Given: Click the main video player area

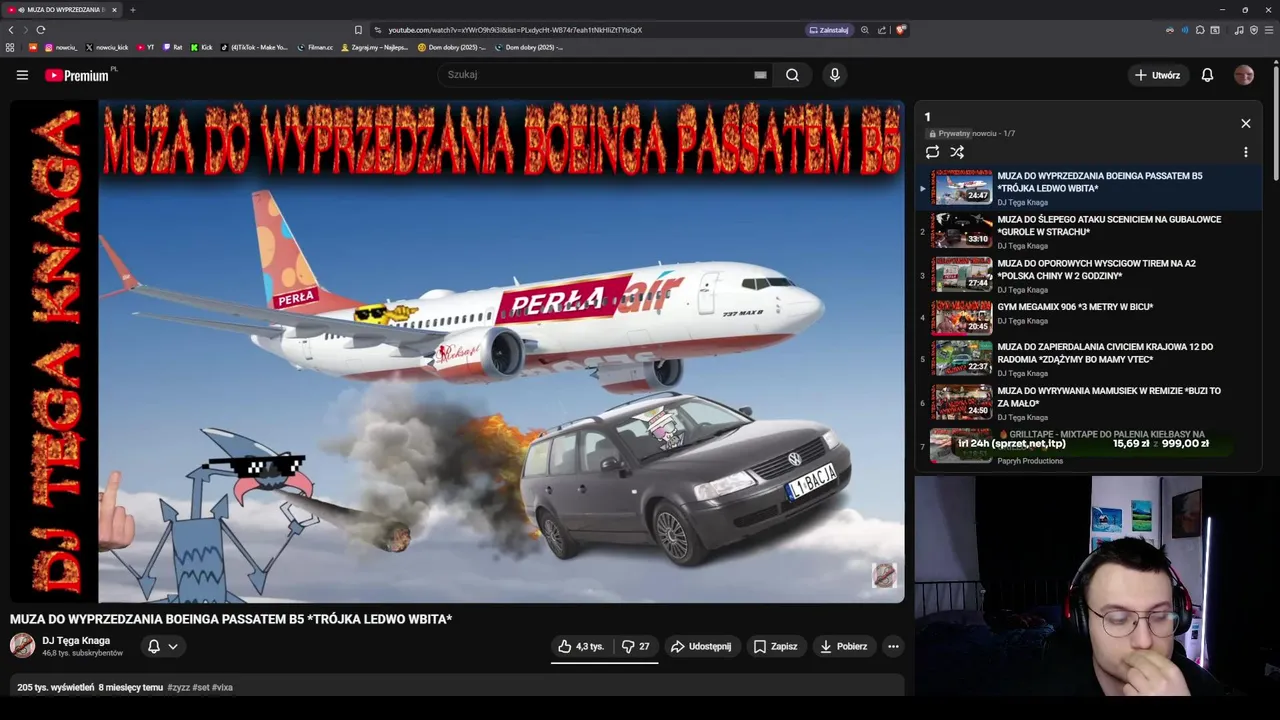Looking at the screenshot, I should point(457,352).
